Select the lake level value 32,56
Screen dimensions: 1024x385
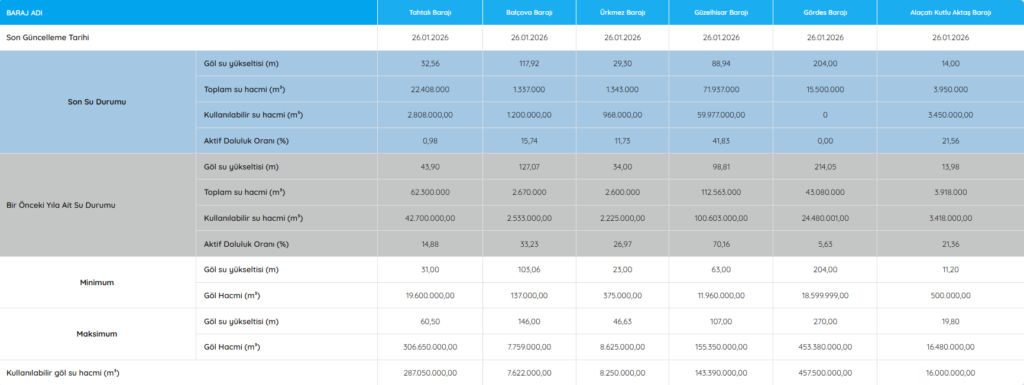click(x=430, y=64)
